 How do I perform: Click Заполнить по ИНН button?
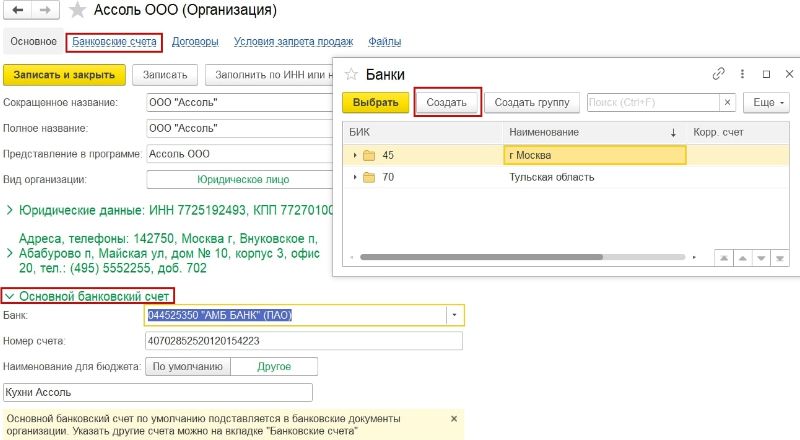click(269, 75)
